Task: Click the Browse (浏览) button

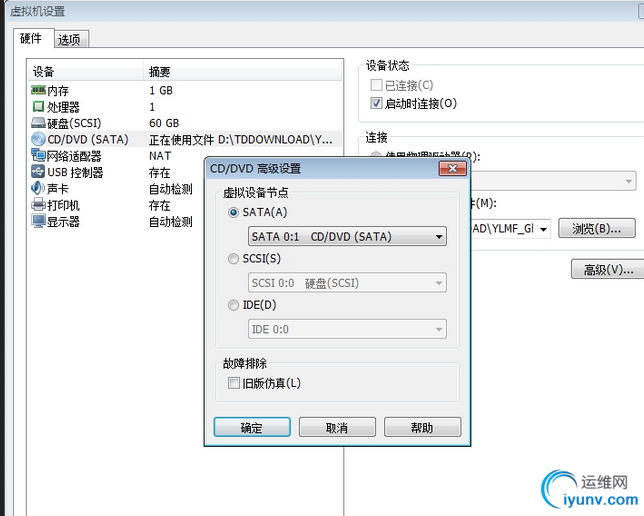Action: [x=597, y=228]
